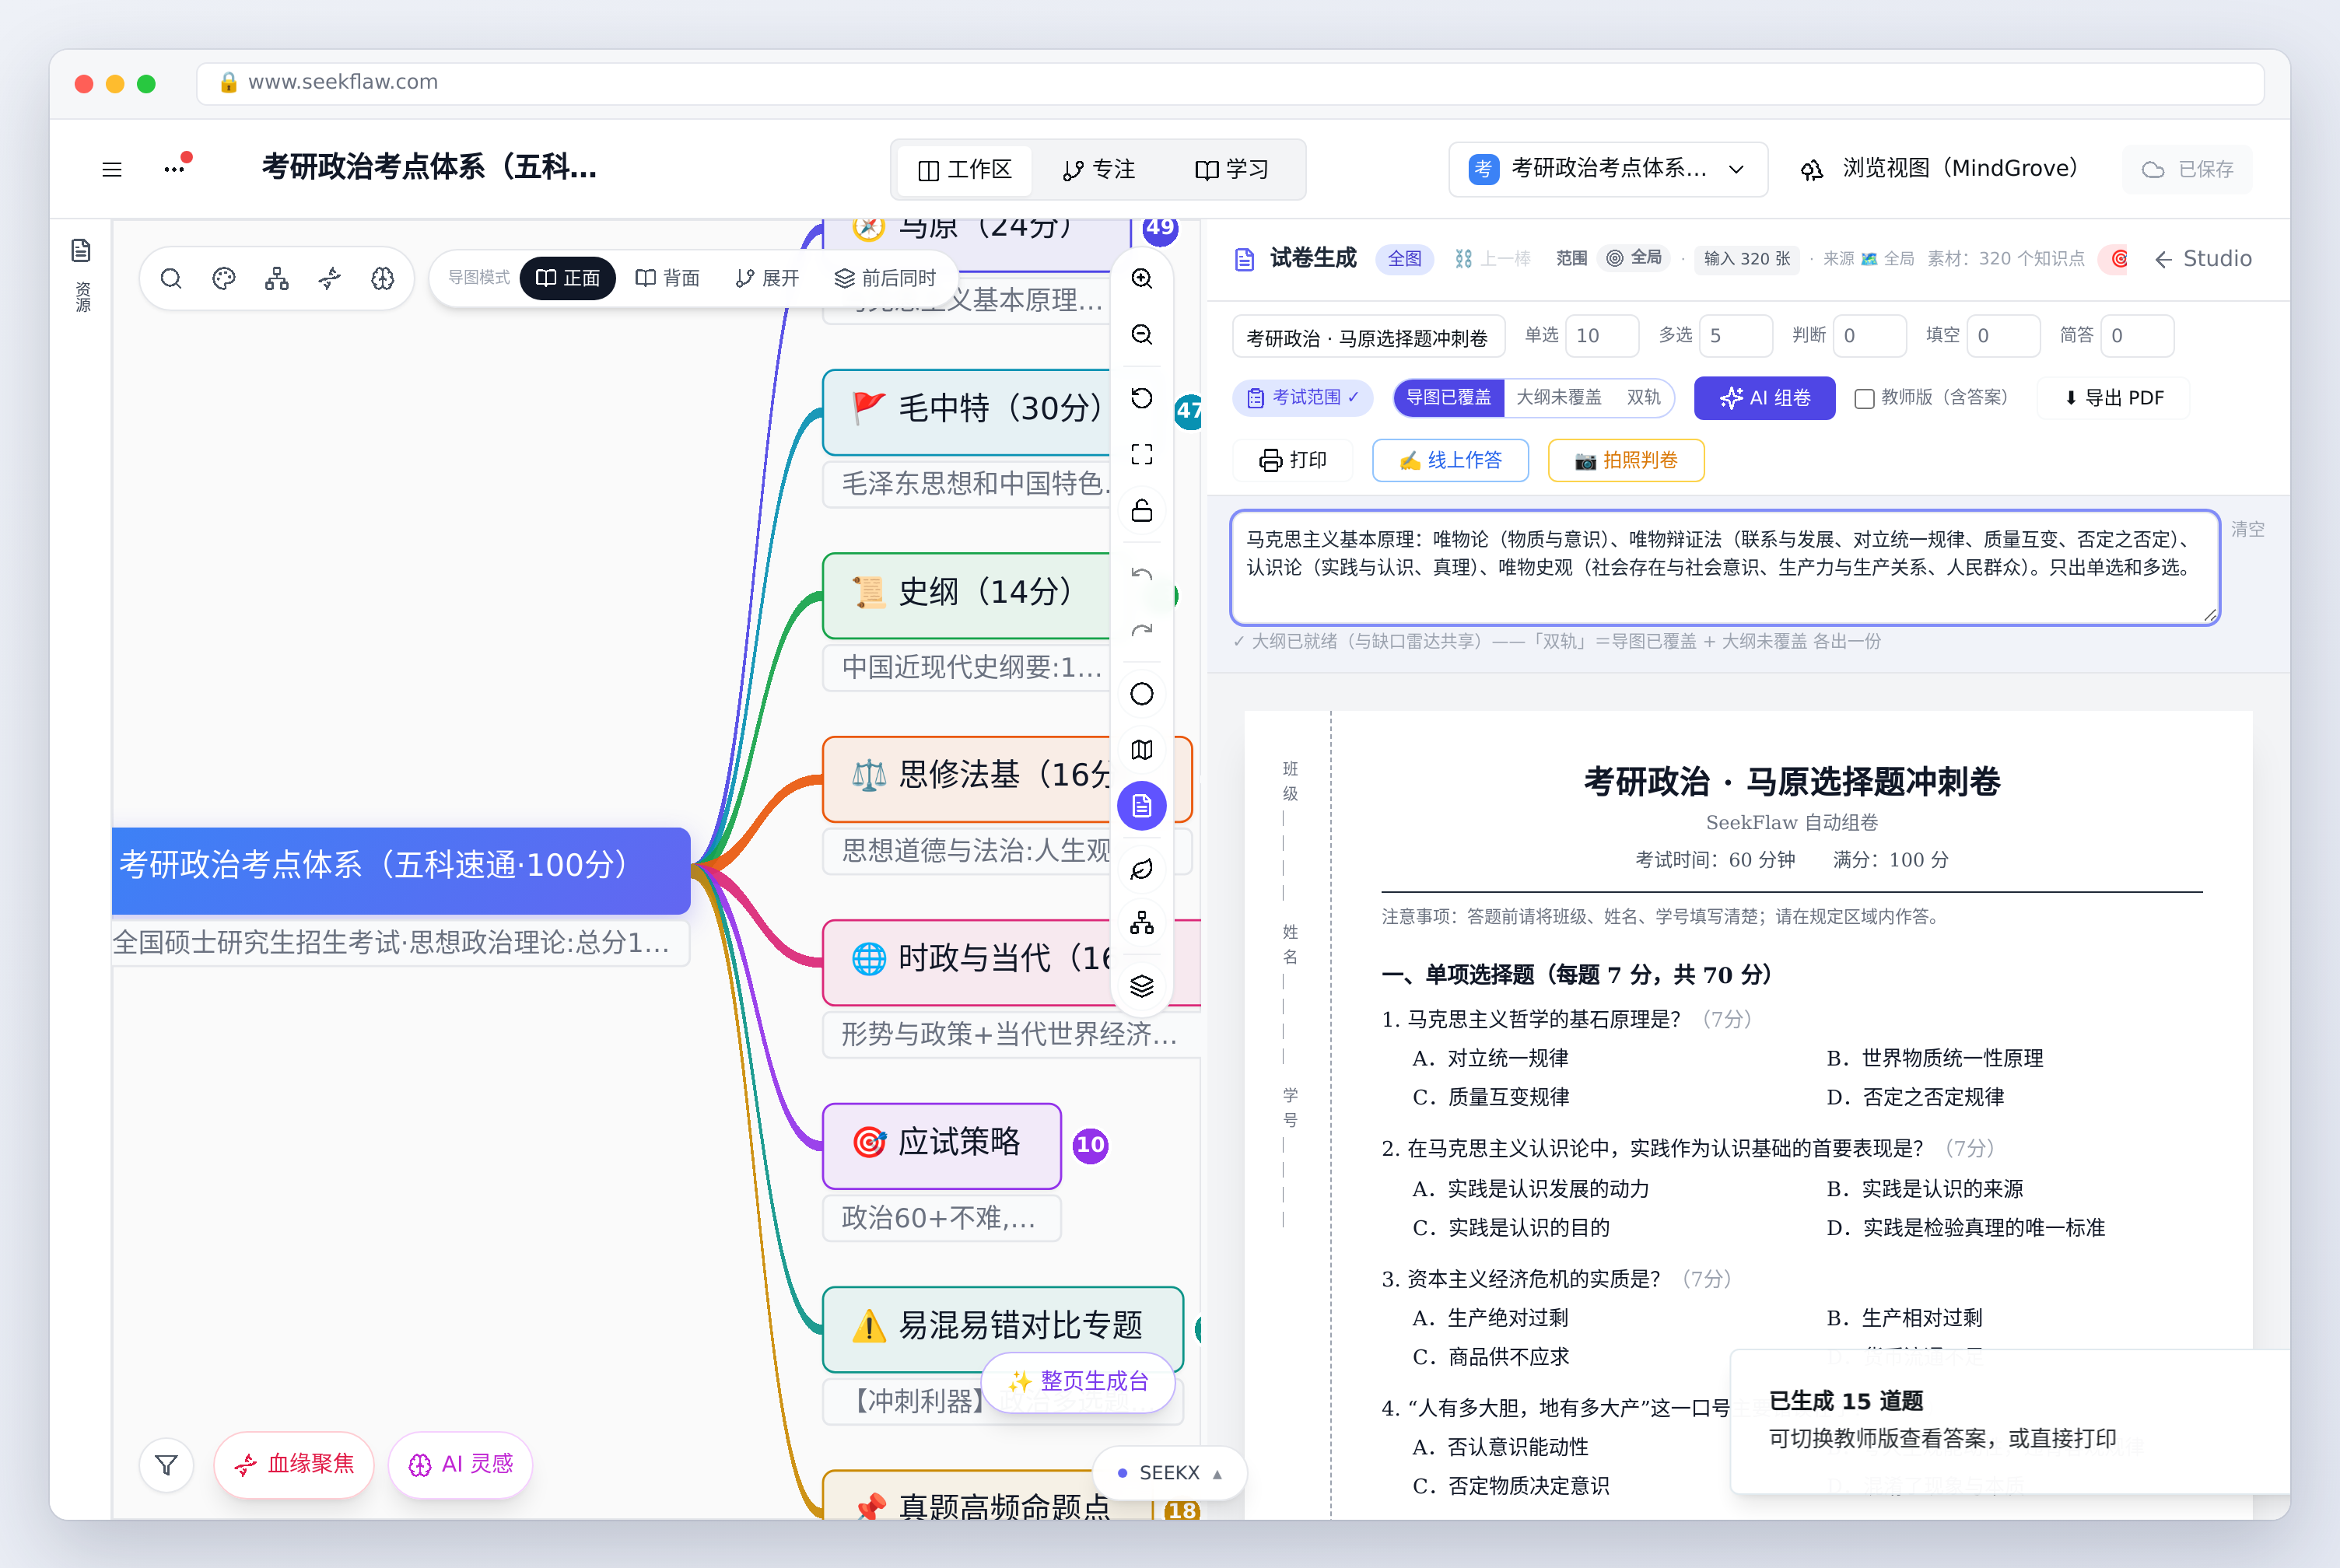This screenshot has width=2340, height=1568.
Task: Open the color palette theme icon
Action: coord(224,278)
